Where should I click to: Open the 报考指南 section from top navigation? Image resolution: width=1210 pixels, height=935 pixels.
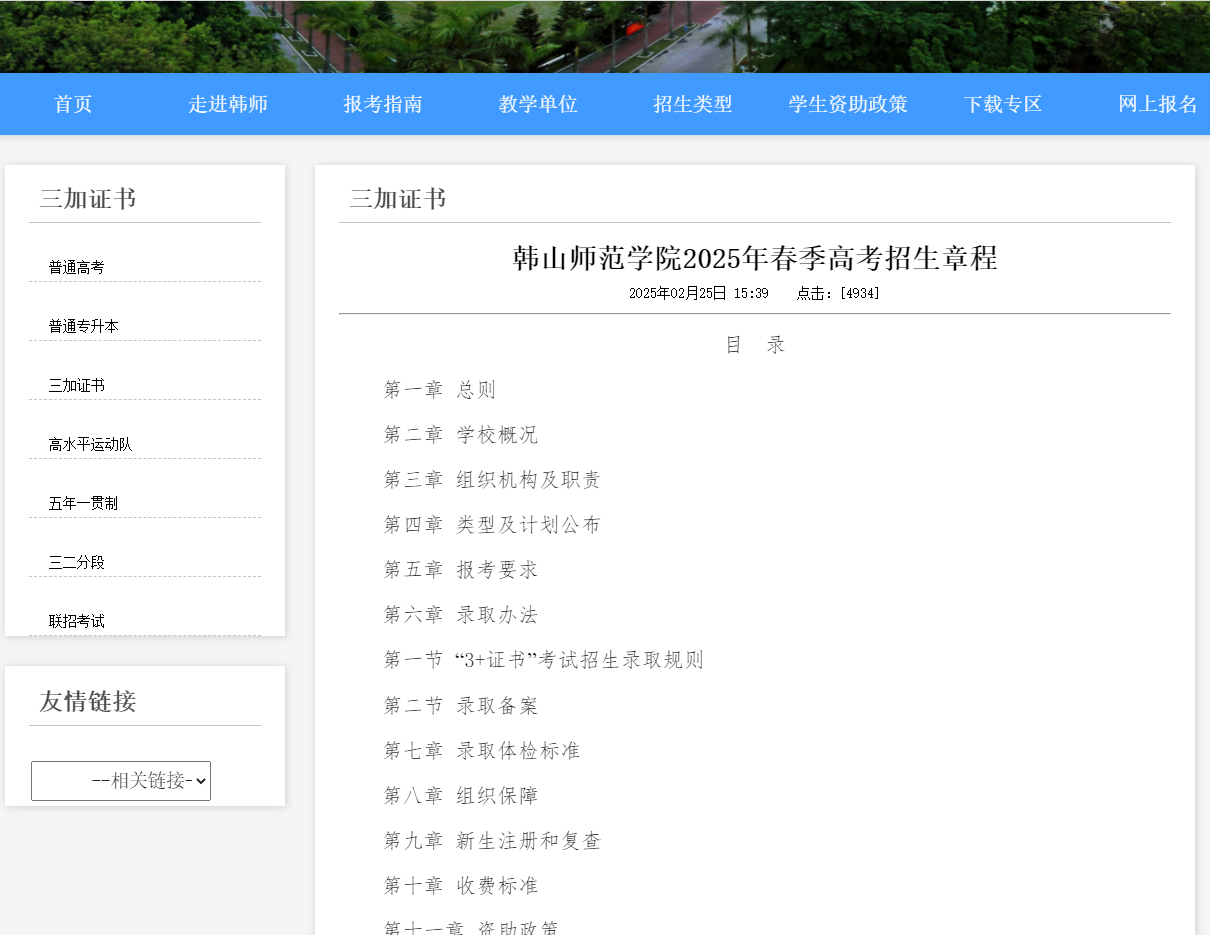pos(383,103)
